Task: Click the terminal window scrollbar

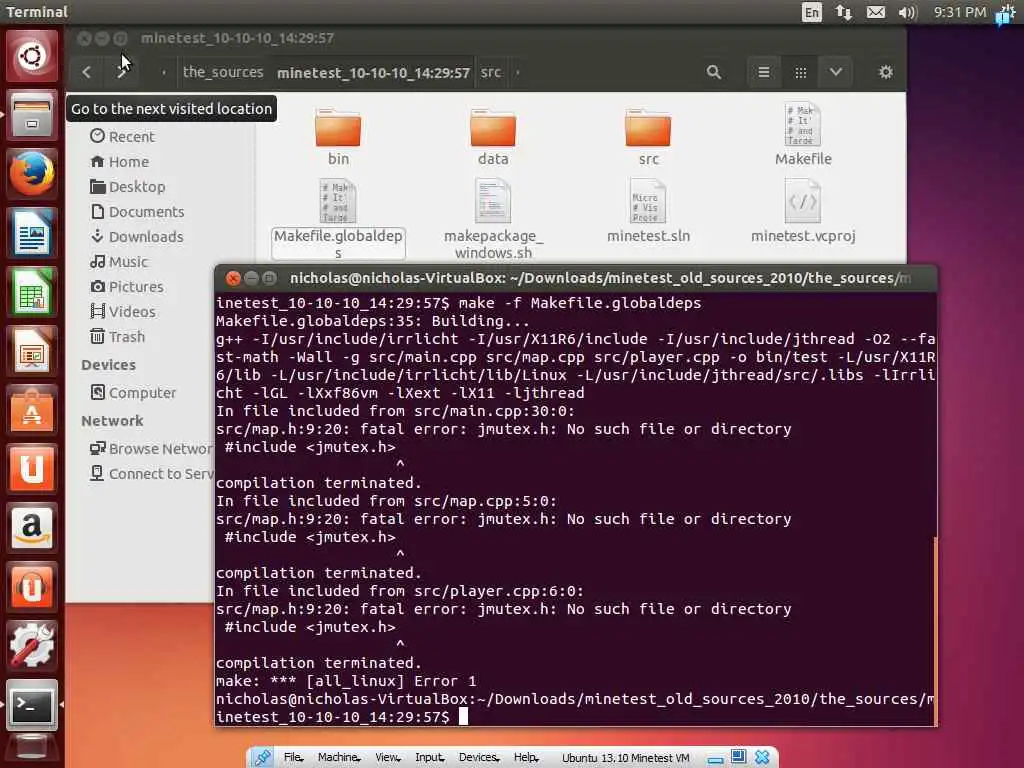Action: (x=935, y=631)
